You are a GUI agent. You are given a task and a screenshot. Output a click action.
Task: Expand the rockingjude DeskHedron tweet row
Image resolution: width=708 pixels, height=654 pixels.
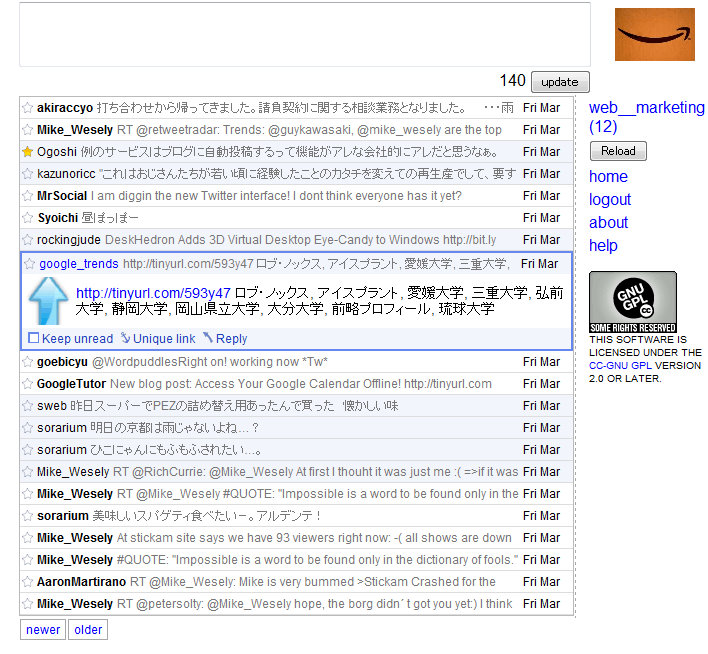pos(297,240)
